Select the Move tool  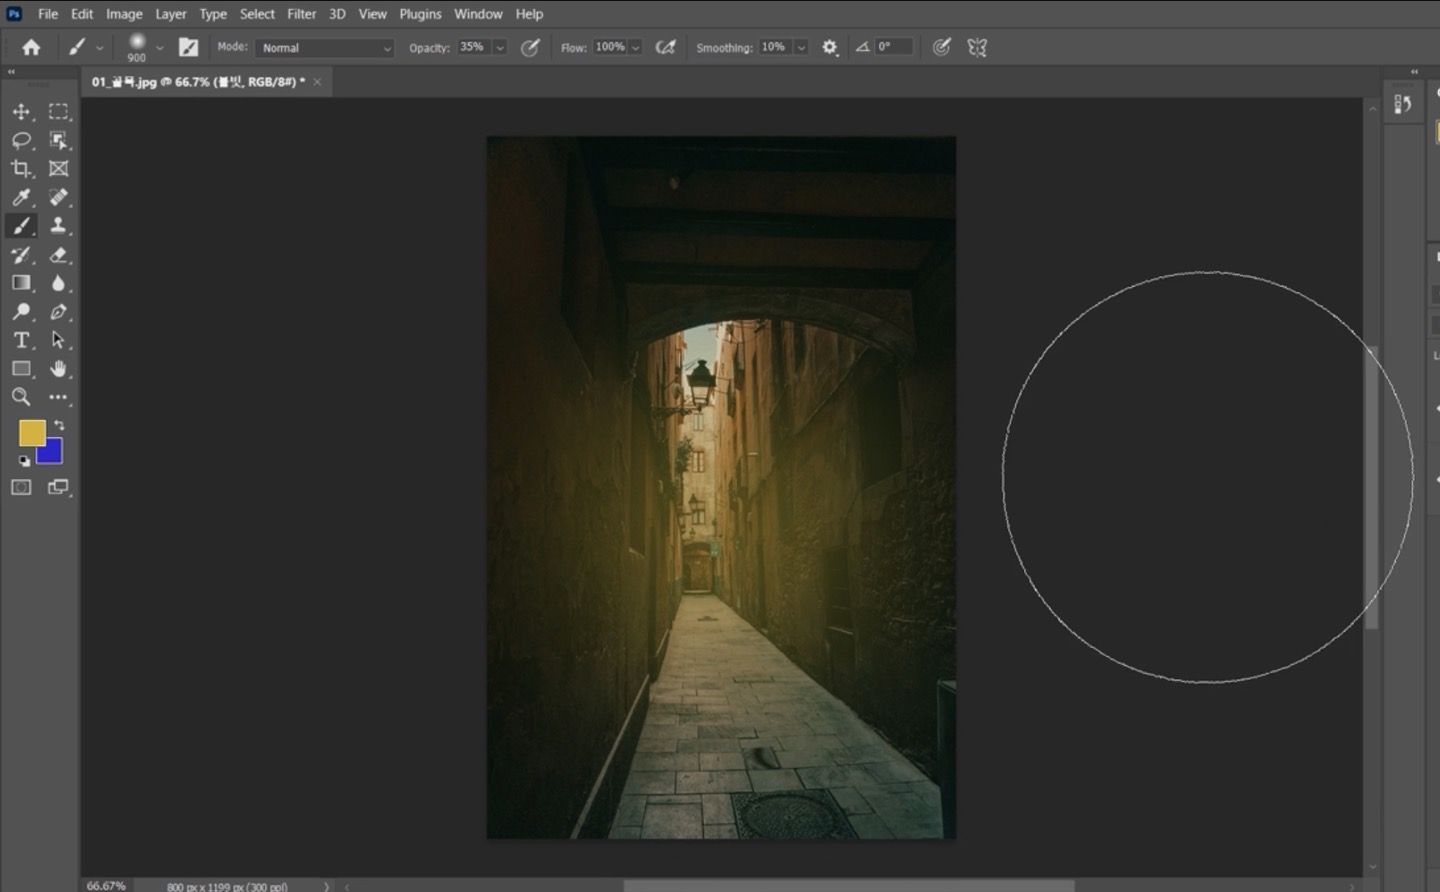(x=21, y=112)
